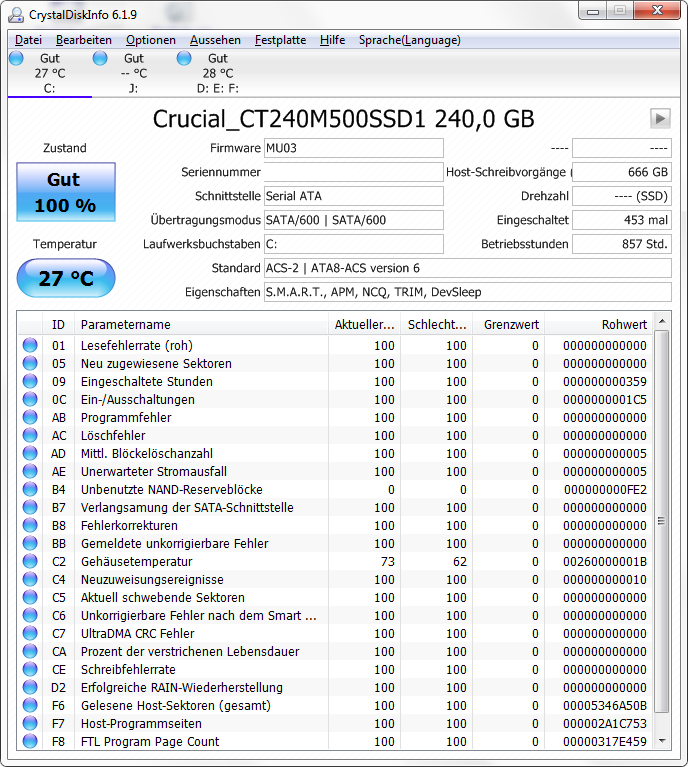This screenshot has height=767, width=688.
Task: Open the Optionen menu
Action: [151, 40]
